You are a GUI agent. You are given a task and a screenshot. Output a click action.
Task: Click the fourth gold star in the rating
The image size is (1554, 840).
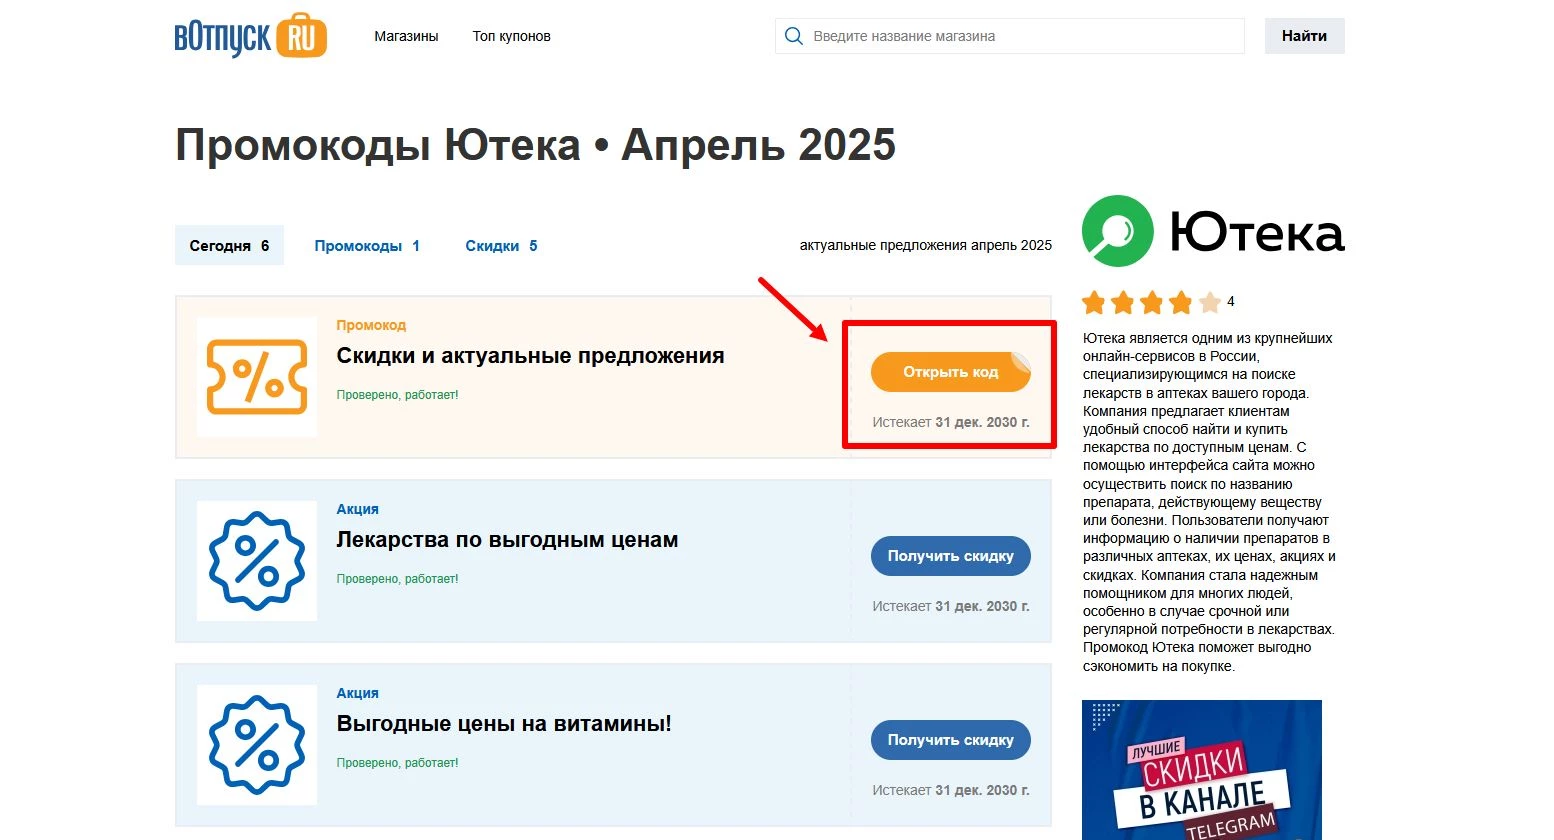(1178, 301)
